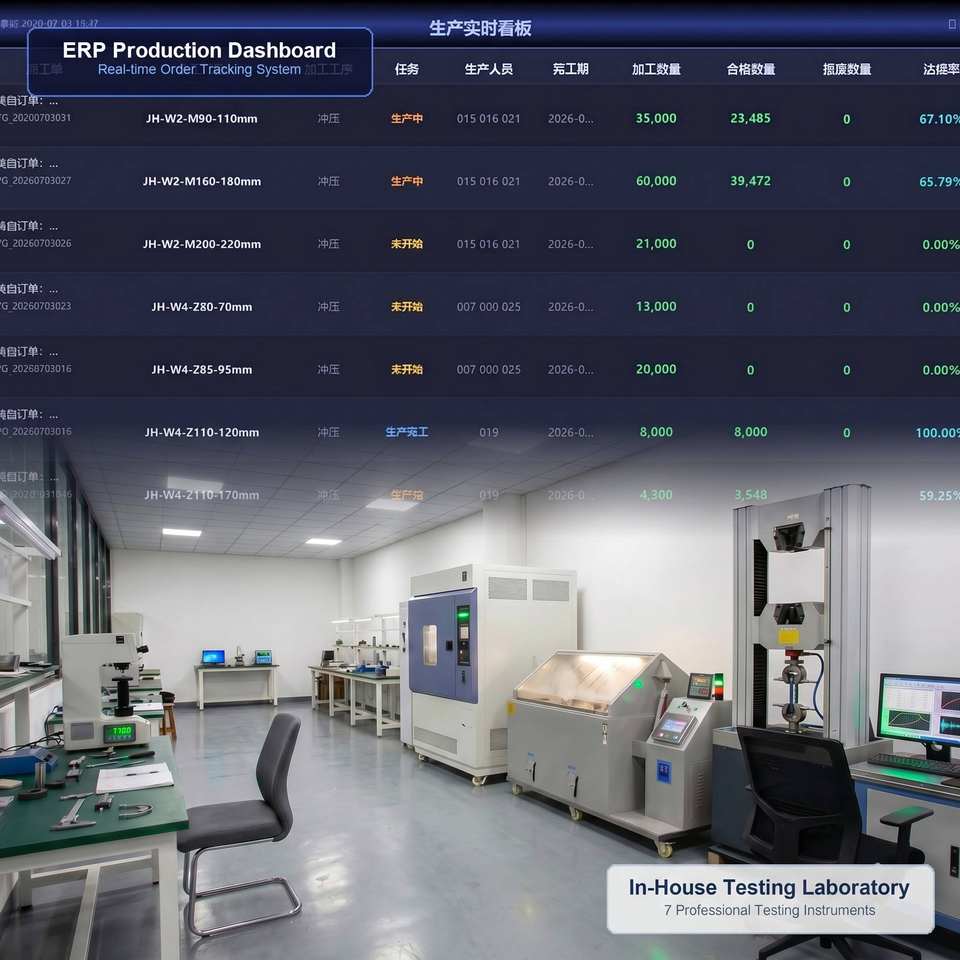The width and height of the screenshot is (960, 960).
Task: Select product JH-W2-M90-110mm
Action: click(201, 119)
